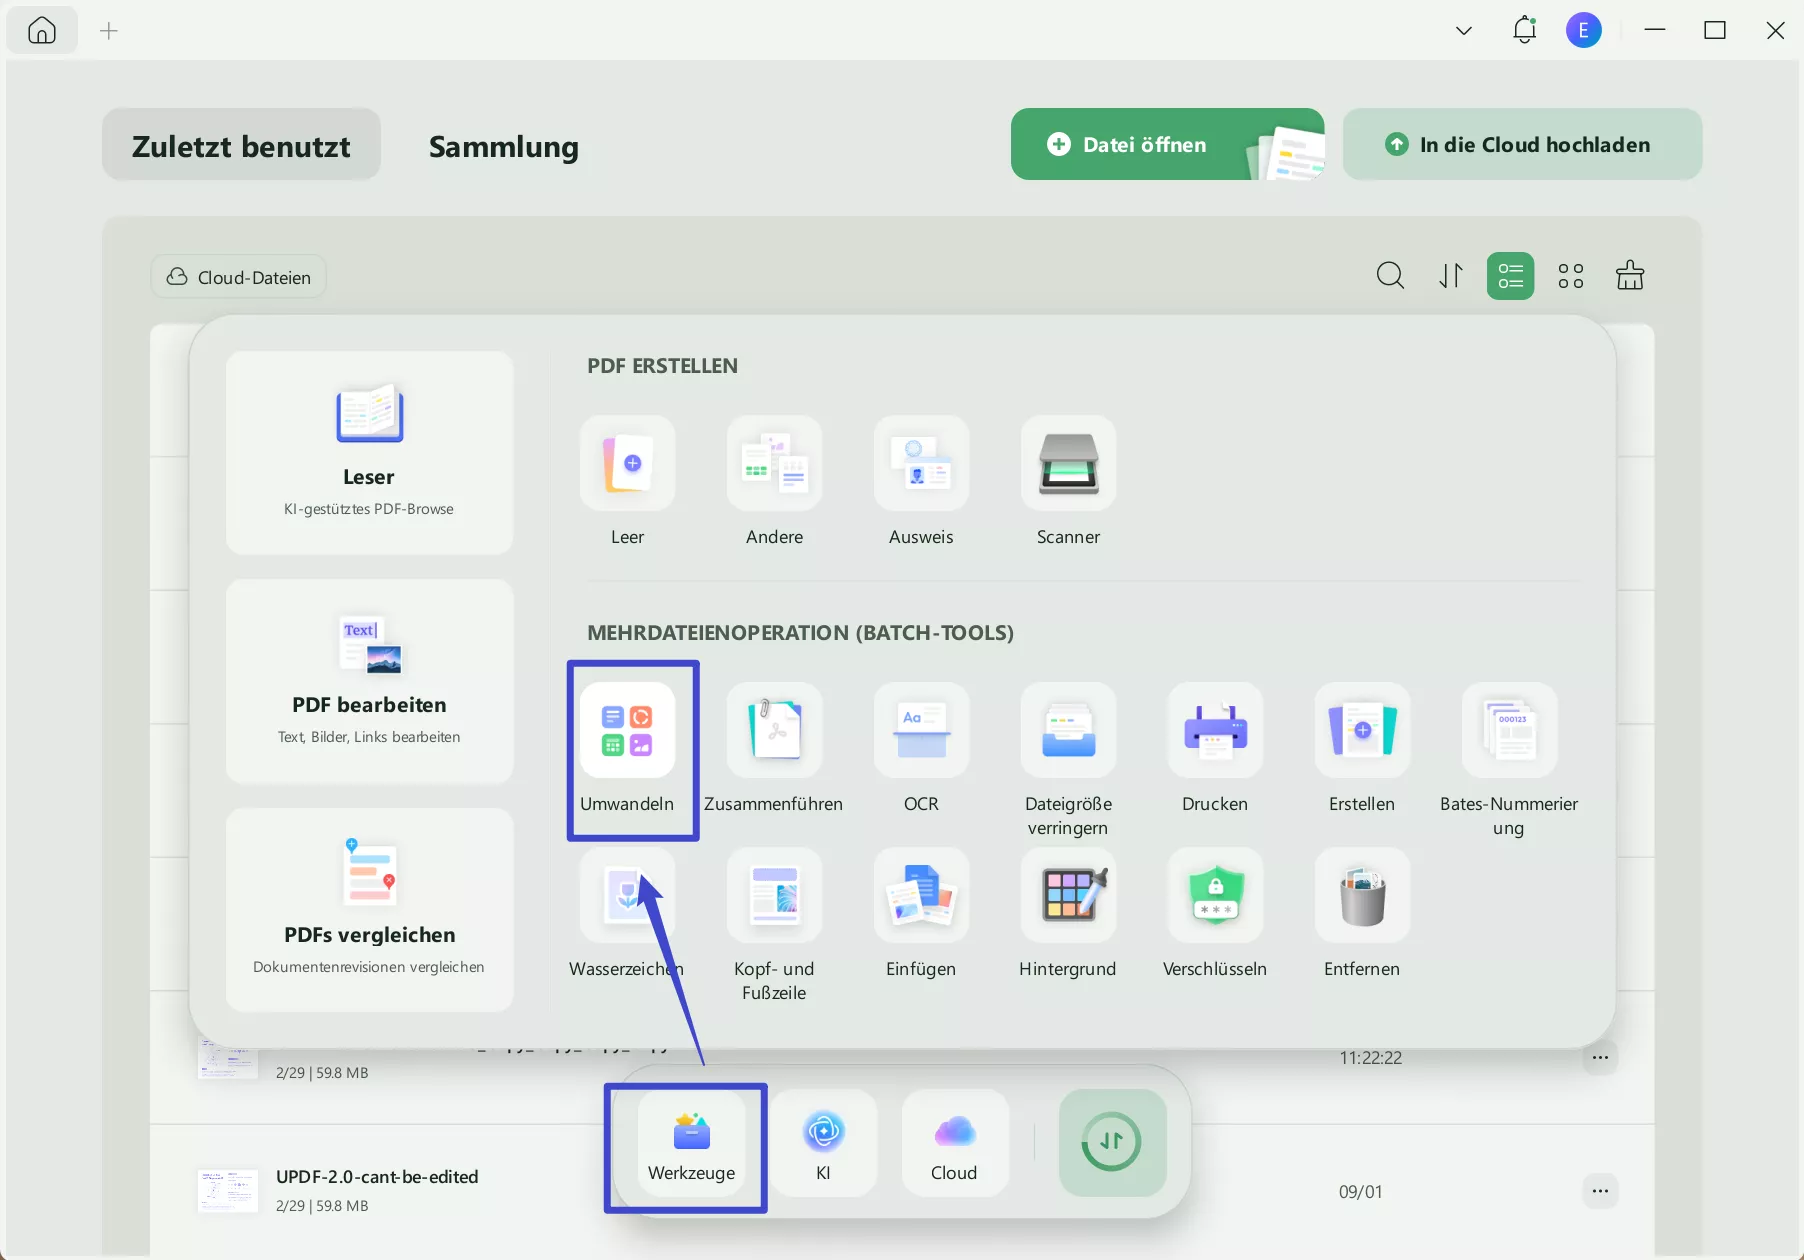Open more options for UPDF-2.0-cant-be-edited
This screenshot has width=1804, height=1260.
click(1600, 1190)
